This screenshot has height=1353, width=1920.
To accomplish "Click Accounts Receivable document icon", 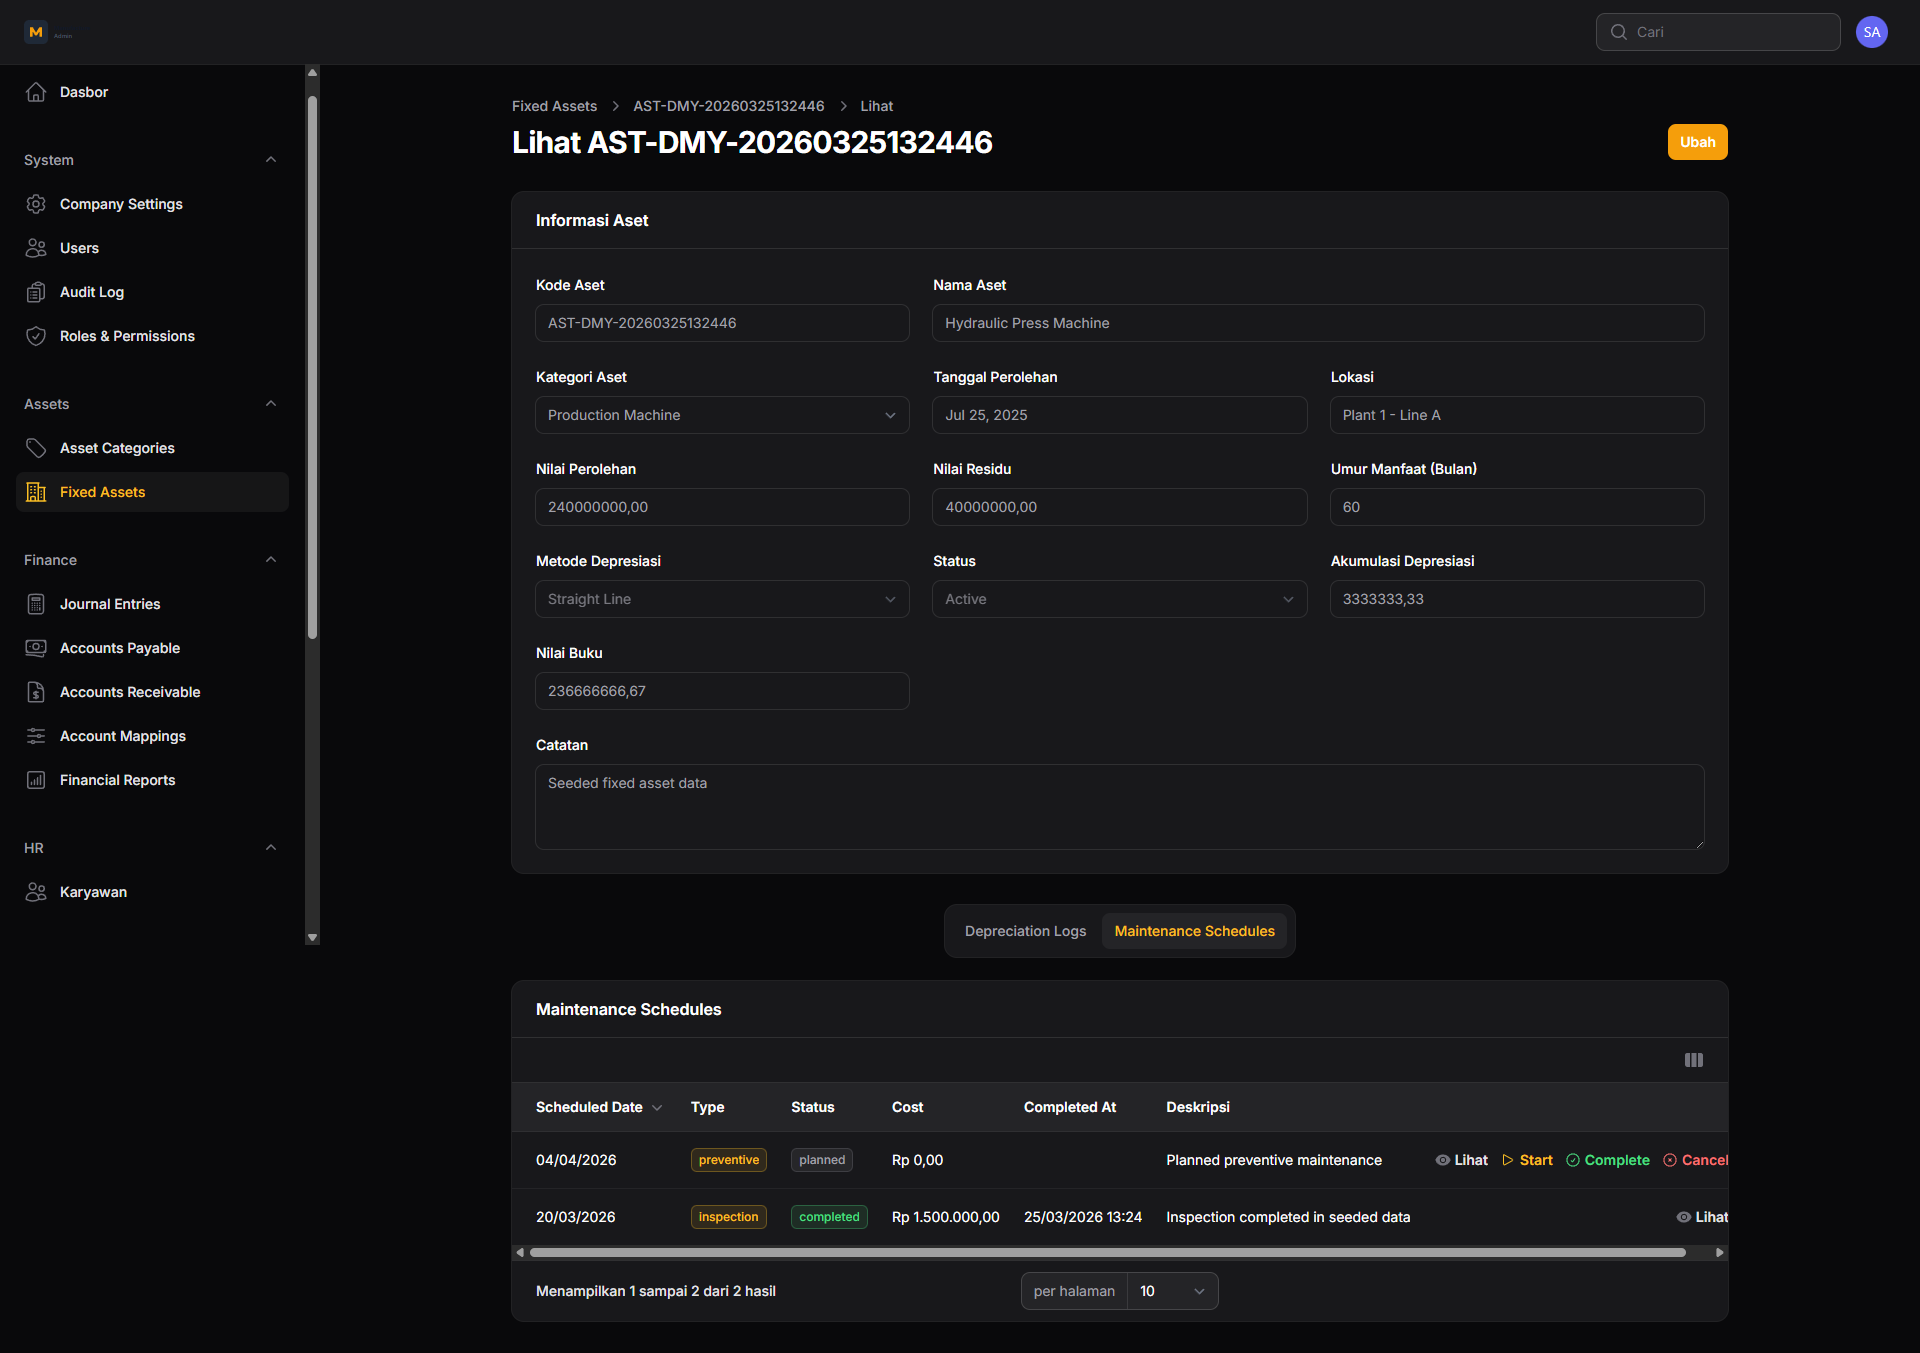I will coord(36,692).
